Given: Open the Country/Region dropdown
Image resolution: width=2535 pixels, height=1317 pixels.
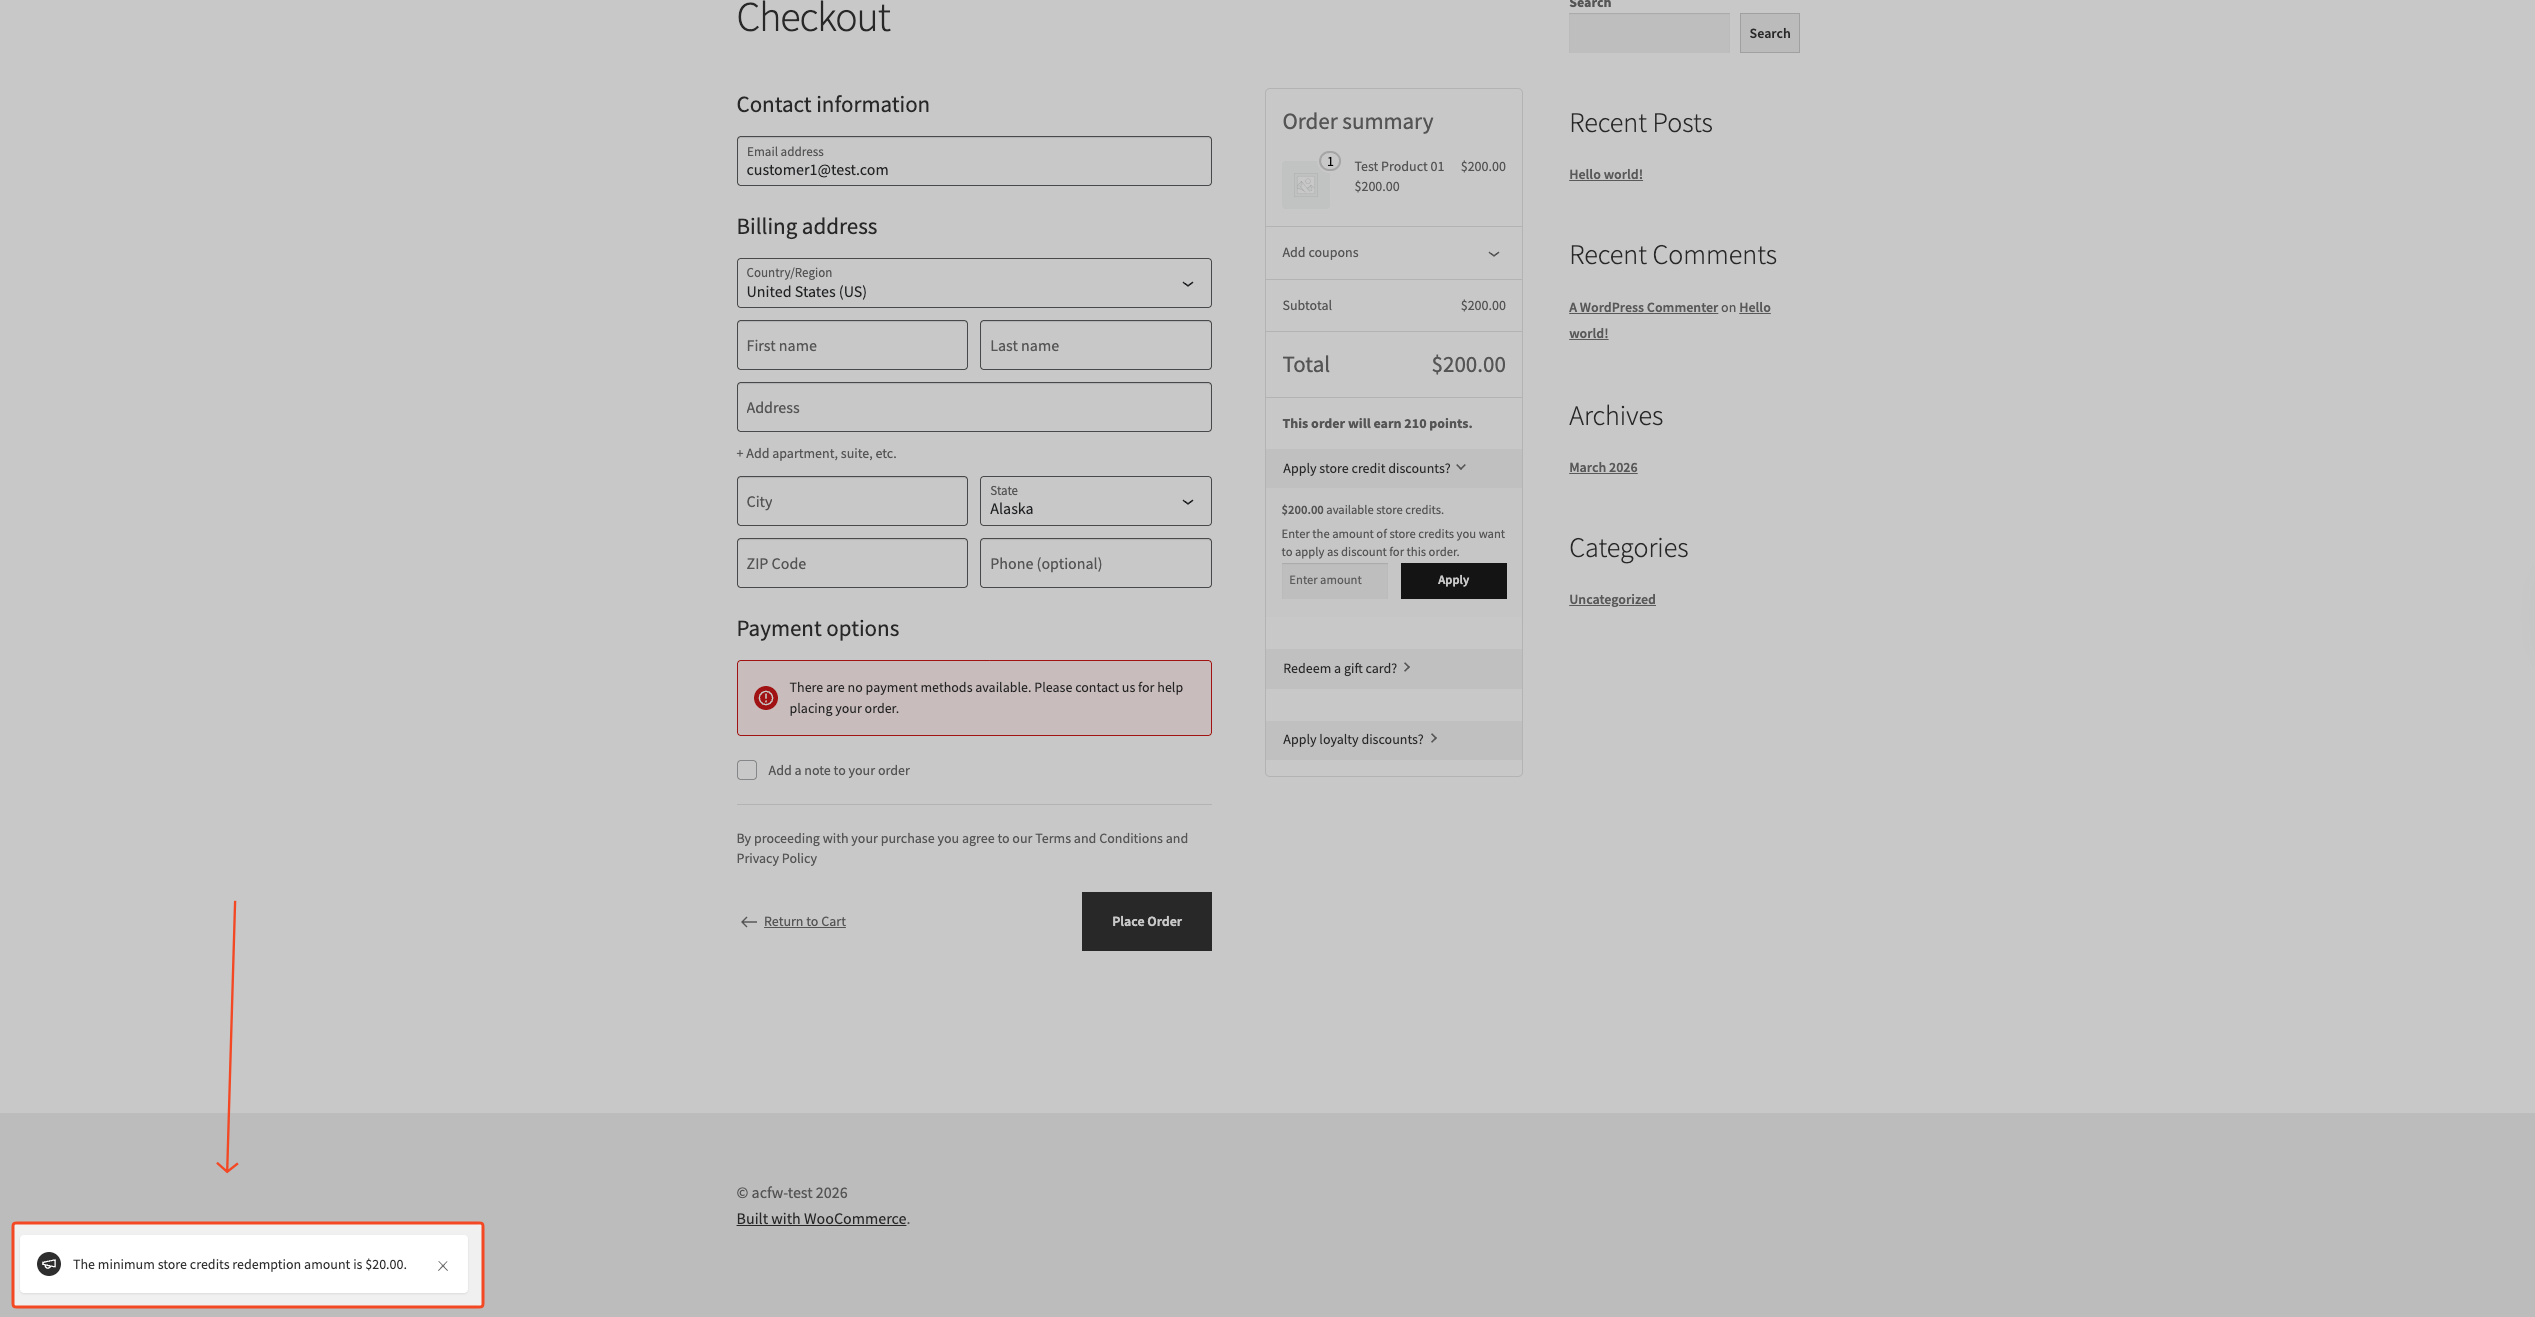Looking at the screenshot, I should [973, 284].
